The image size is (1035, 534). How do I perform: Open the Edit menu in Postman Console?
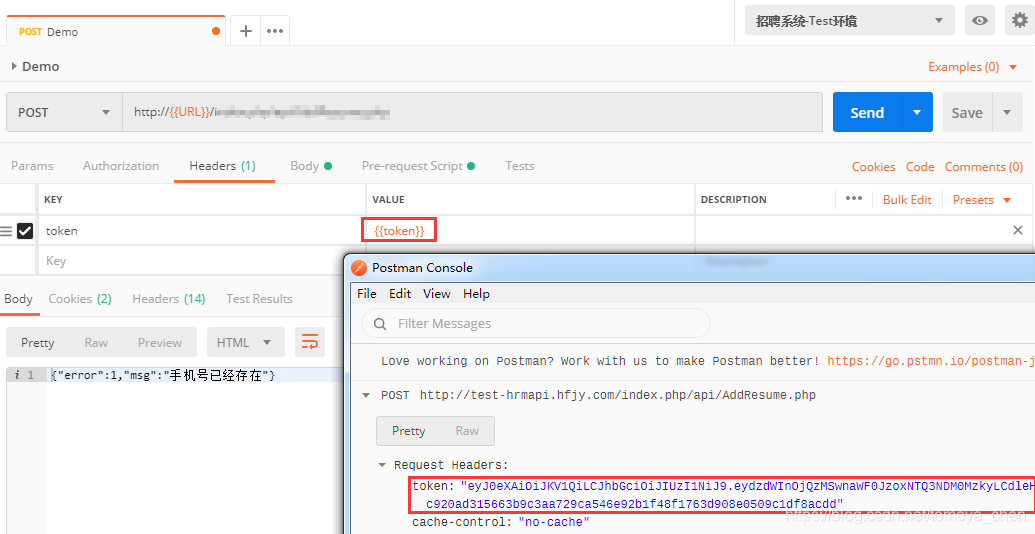coord(399,294)
